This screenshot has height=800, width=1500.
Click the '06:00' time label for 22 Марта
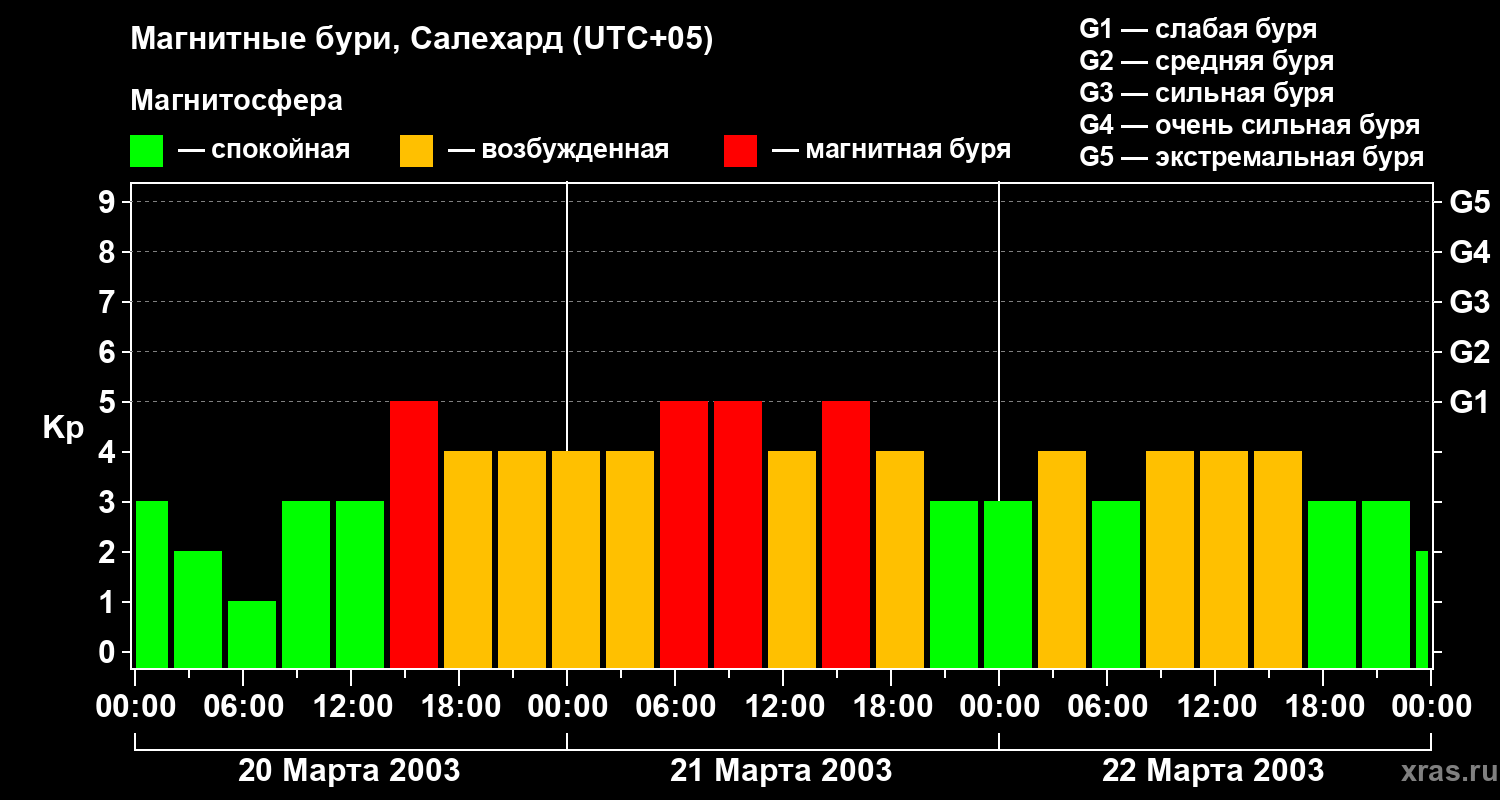click(x=1110, y=707)
